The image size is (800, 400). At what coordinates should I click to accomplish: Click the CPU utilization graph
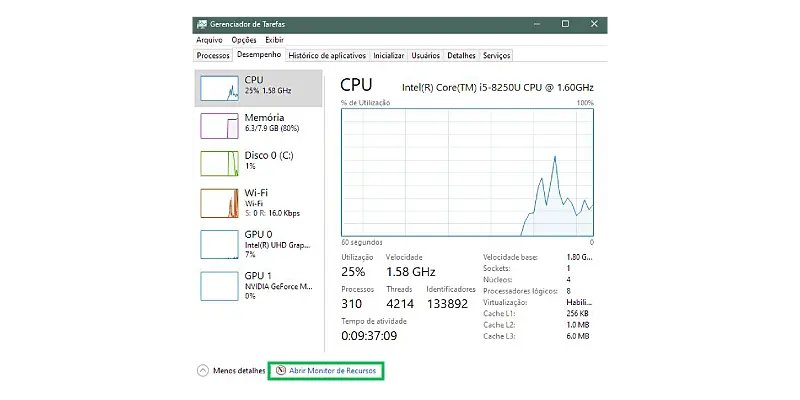pyautogui.click(x=467, y=172)
